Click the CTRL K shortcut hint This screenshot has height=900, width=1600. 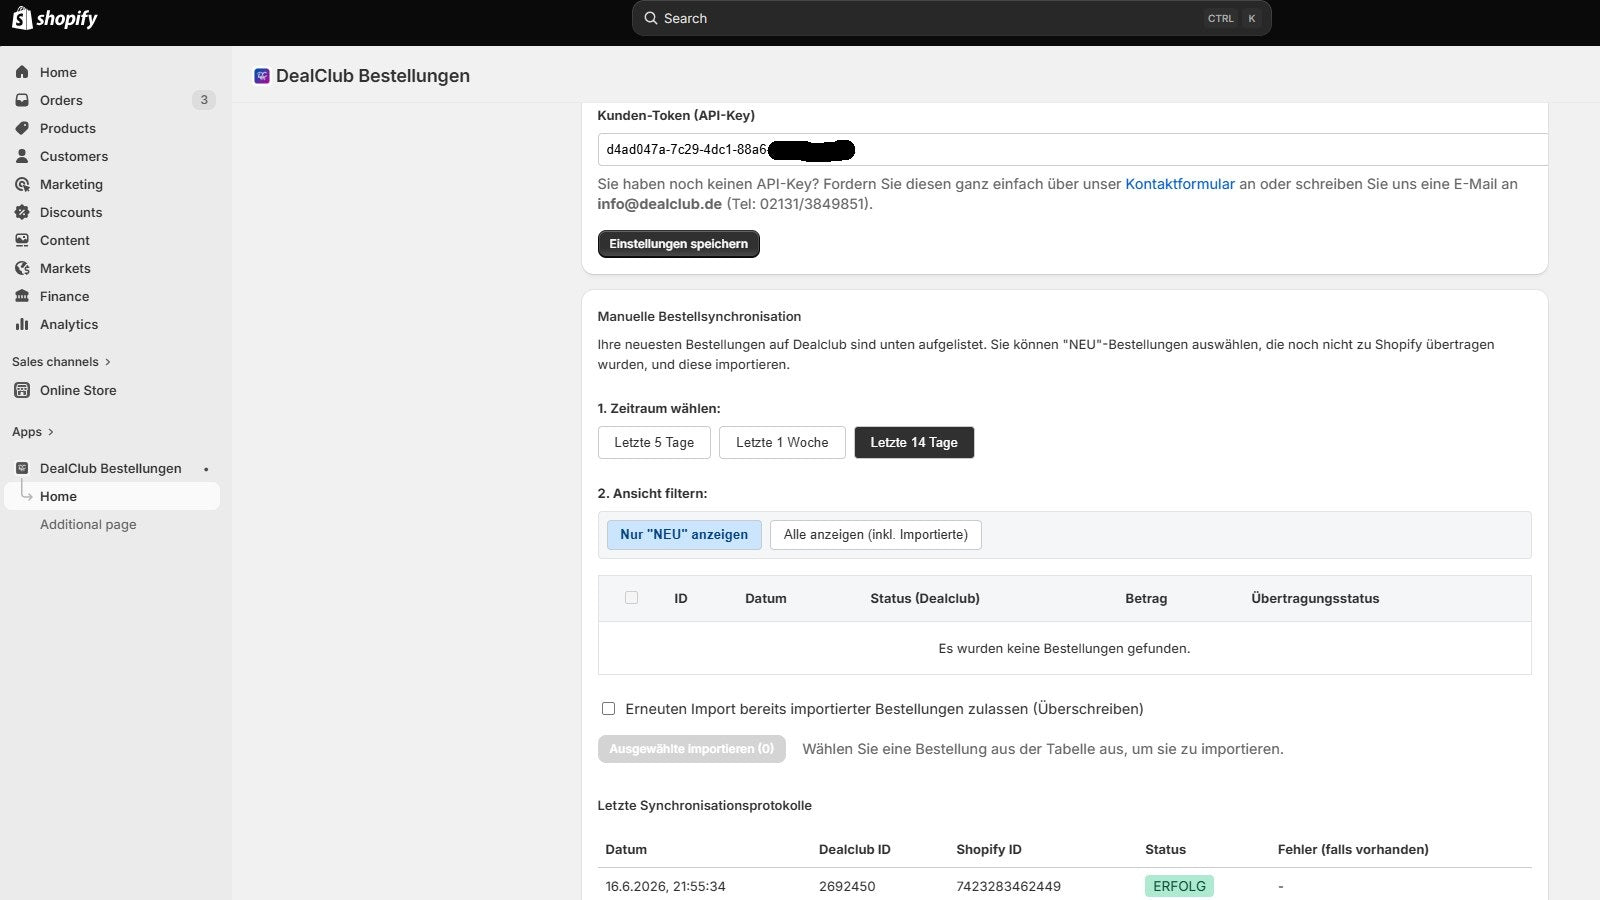1232,18
